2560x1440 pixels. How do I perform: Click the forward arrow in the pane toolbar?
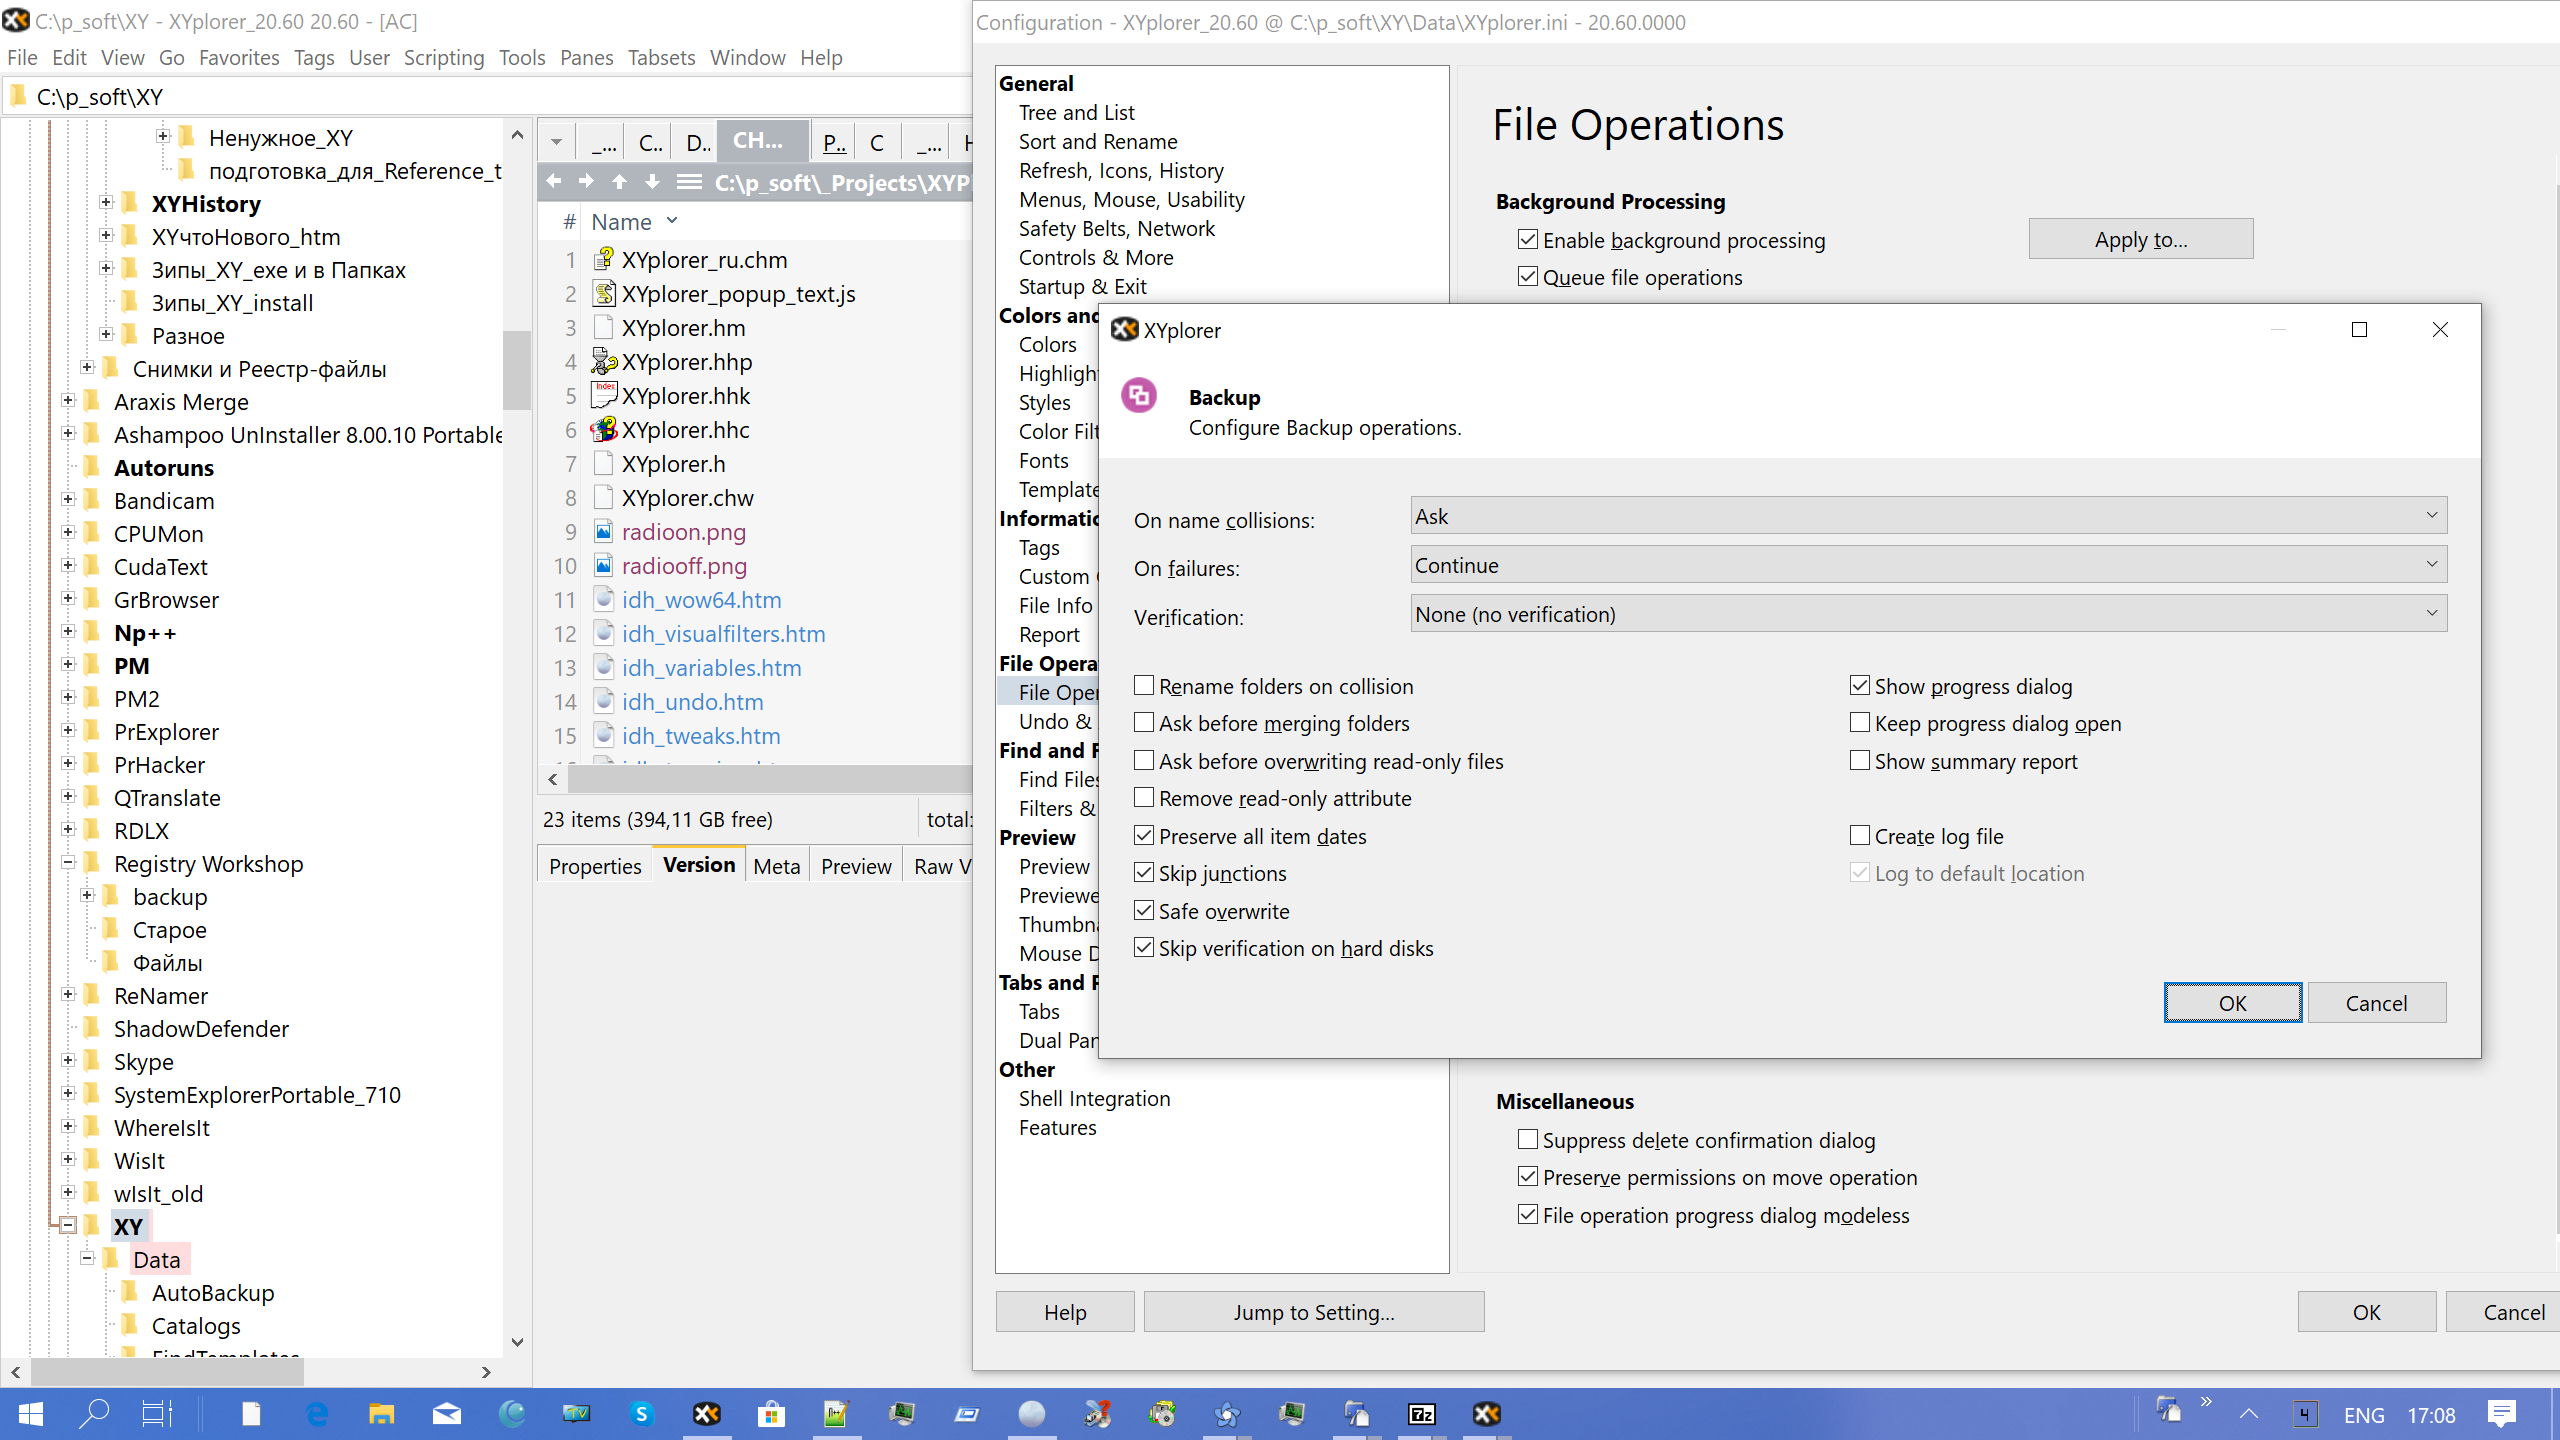pyautogui.click(x=587, y=182)
